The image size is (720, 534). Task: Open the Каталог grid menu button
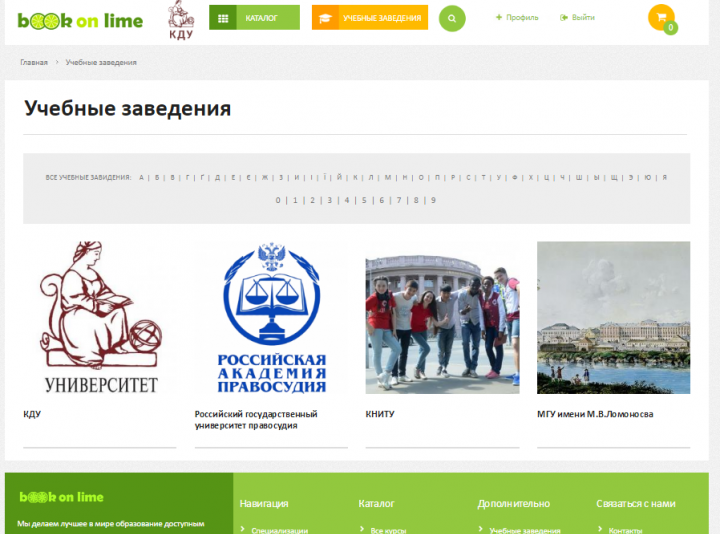tap(254, 17)
